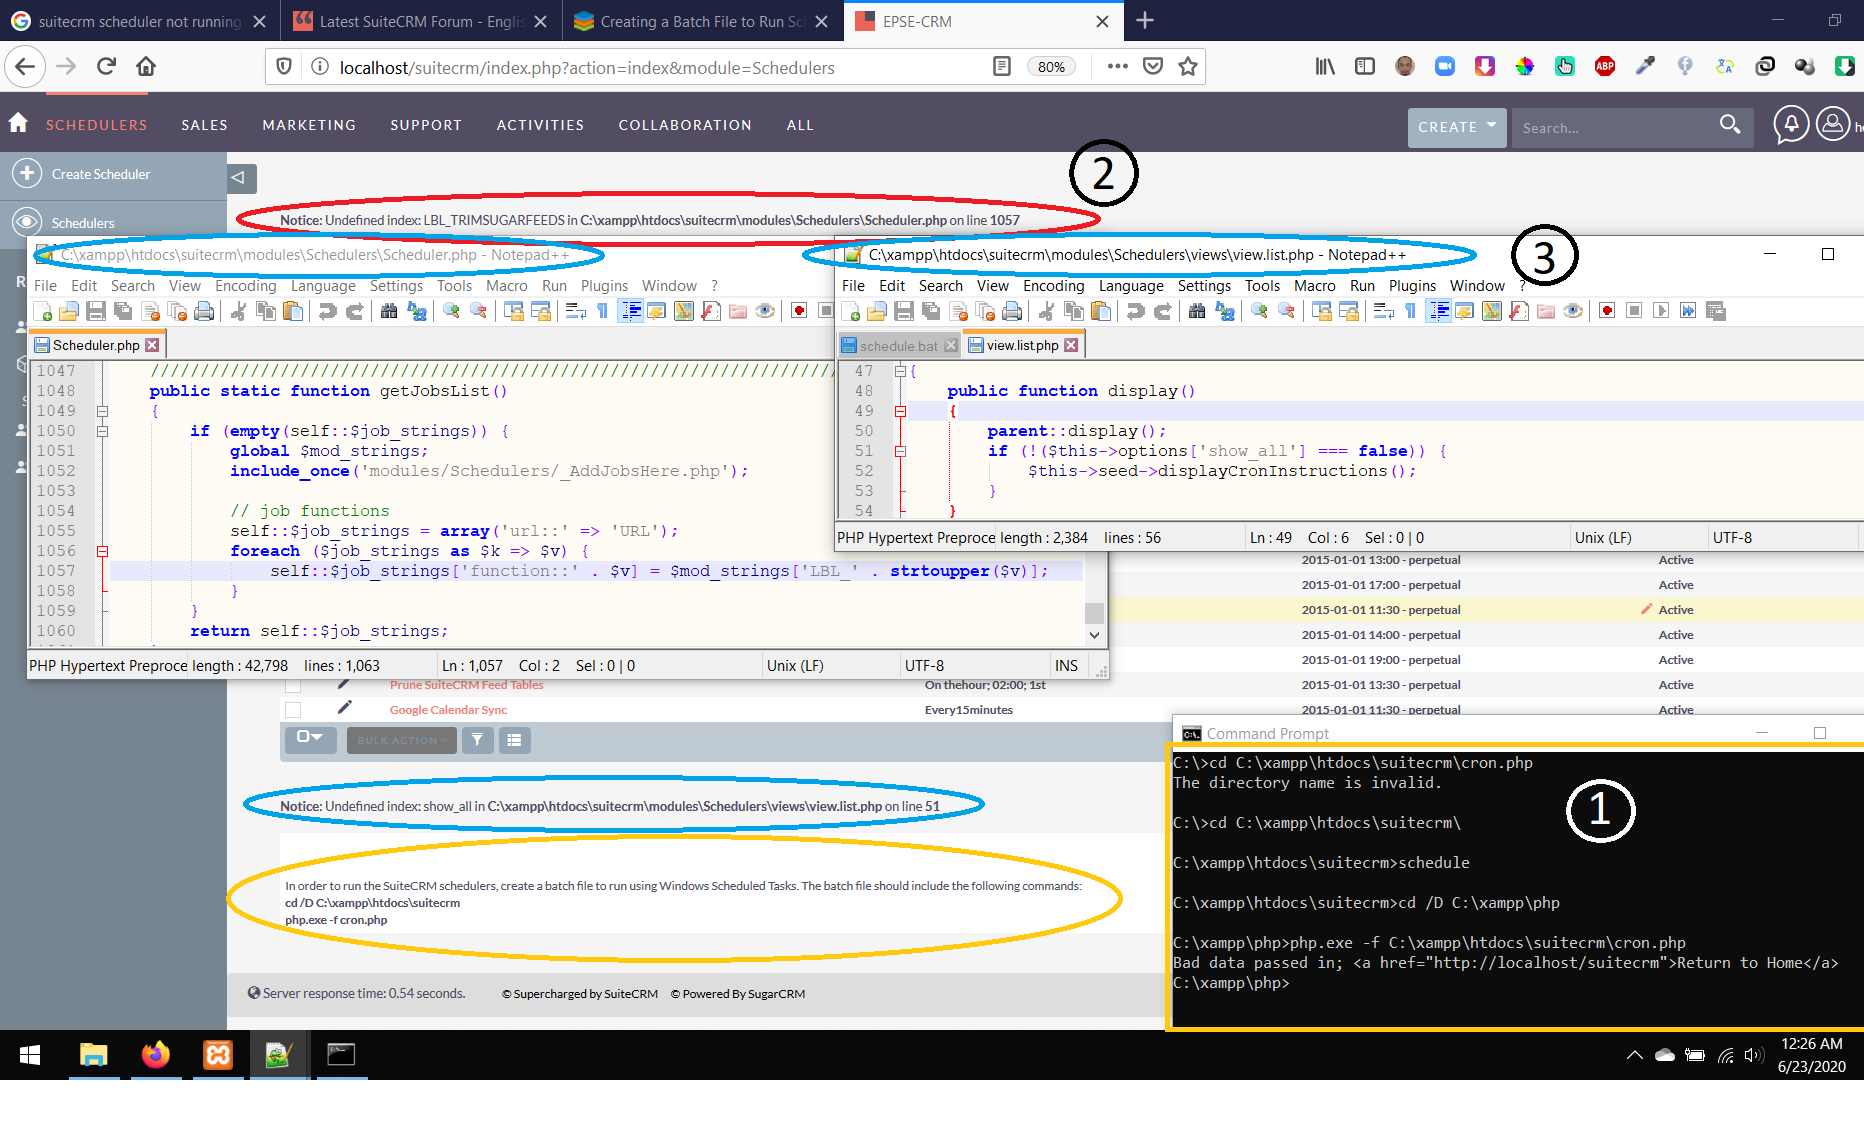Click the edit pencil for Google Calendar Sync
The height and width of the screenshot is (1130, 1864).
click(345, 708)
